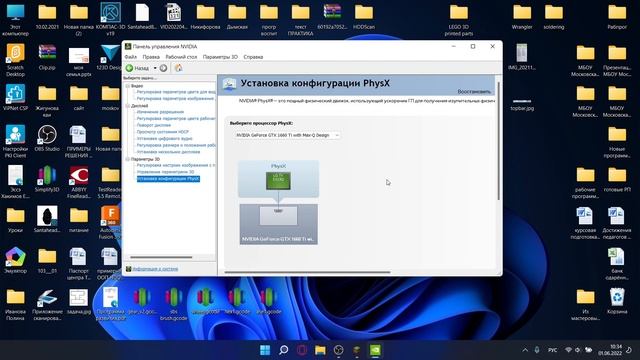Collapse the Дисплей tree node
Viewport: 640px width, 360px height.
click(x=127, y=106)
